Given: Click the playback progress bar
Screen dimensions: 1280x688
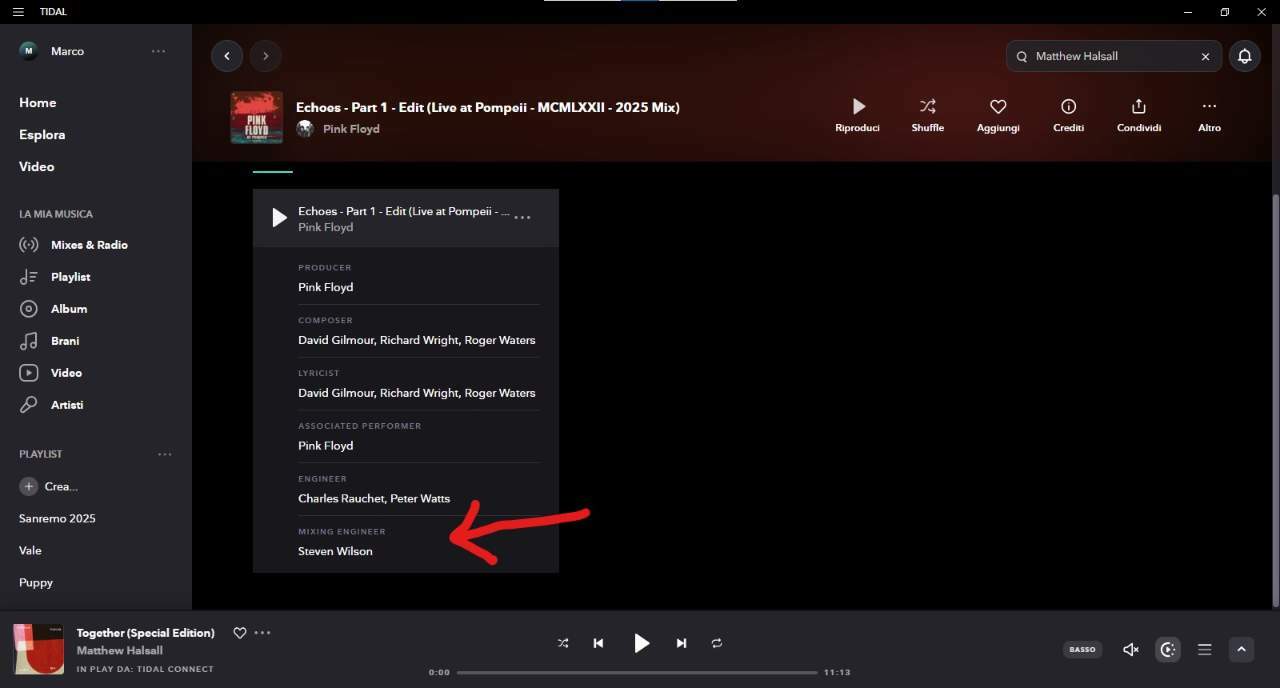Looking at the screenshot, I should point(637,672).
